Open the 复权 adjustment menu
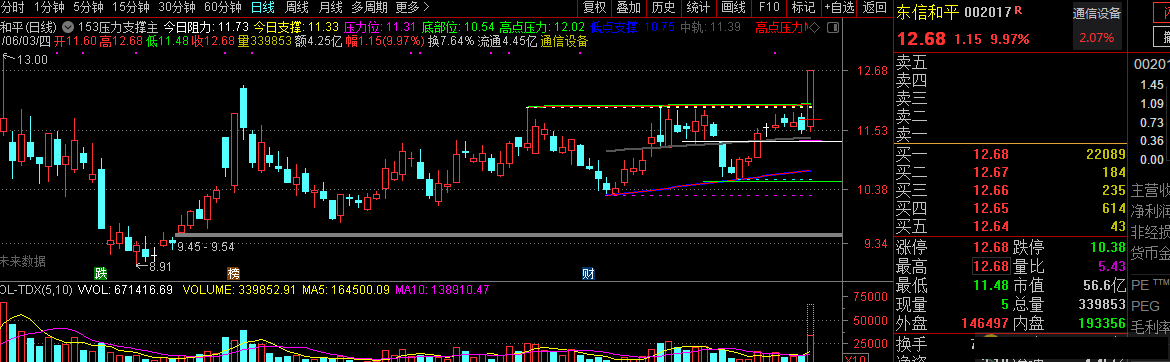 pos(595,7)
